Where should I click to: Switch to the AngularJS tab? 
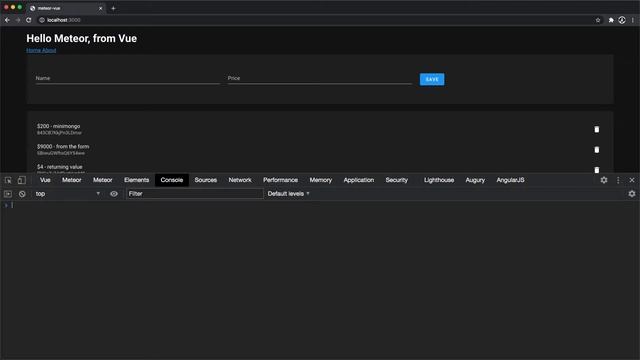tap(510, 180)
